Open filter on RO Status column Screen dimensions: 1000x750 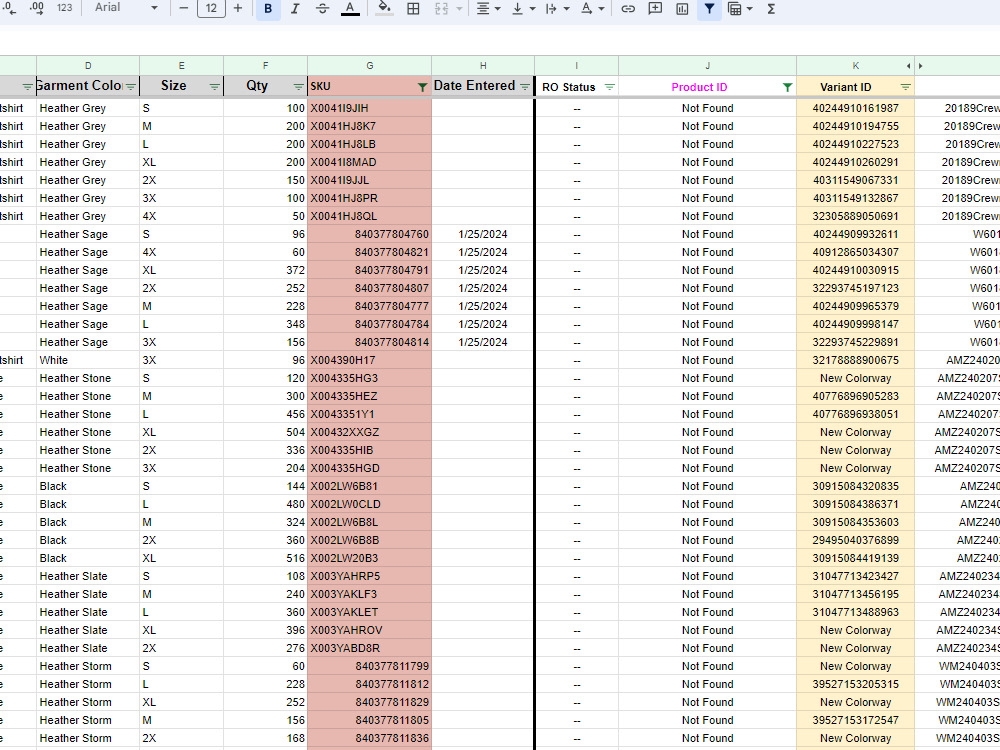610,87
